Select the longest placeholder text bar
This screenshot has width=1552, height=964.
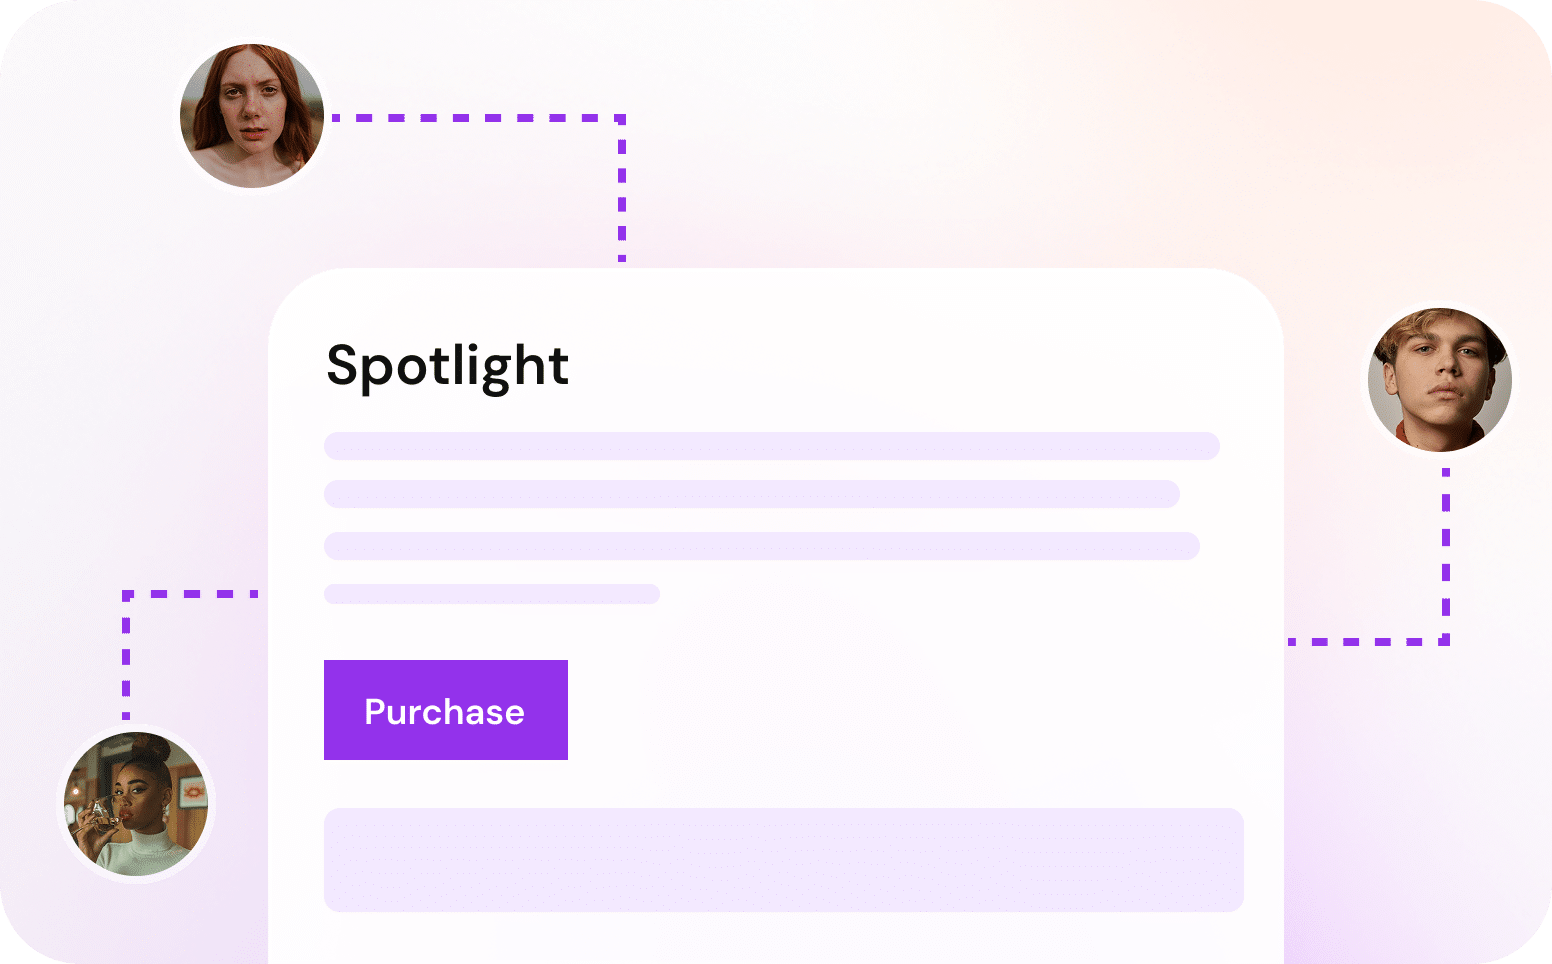(772, 446)
